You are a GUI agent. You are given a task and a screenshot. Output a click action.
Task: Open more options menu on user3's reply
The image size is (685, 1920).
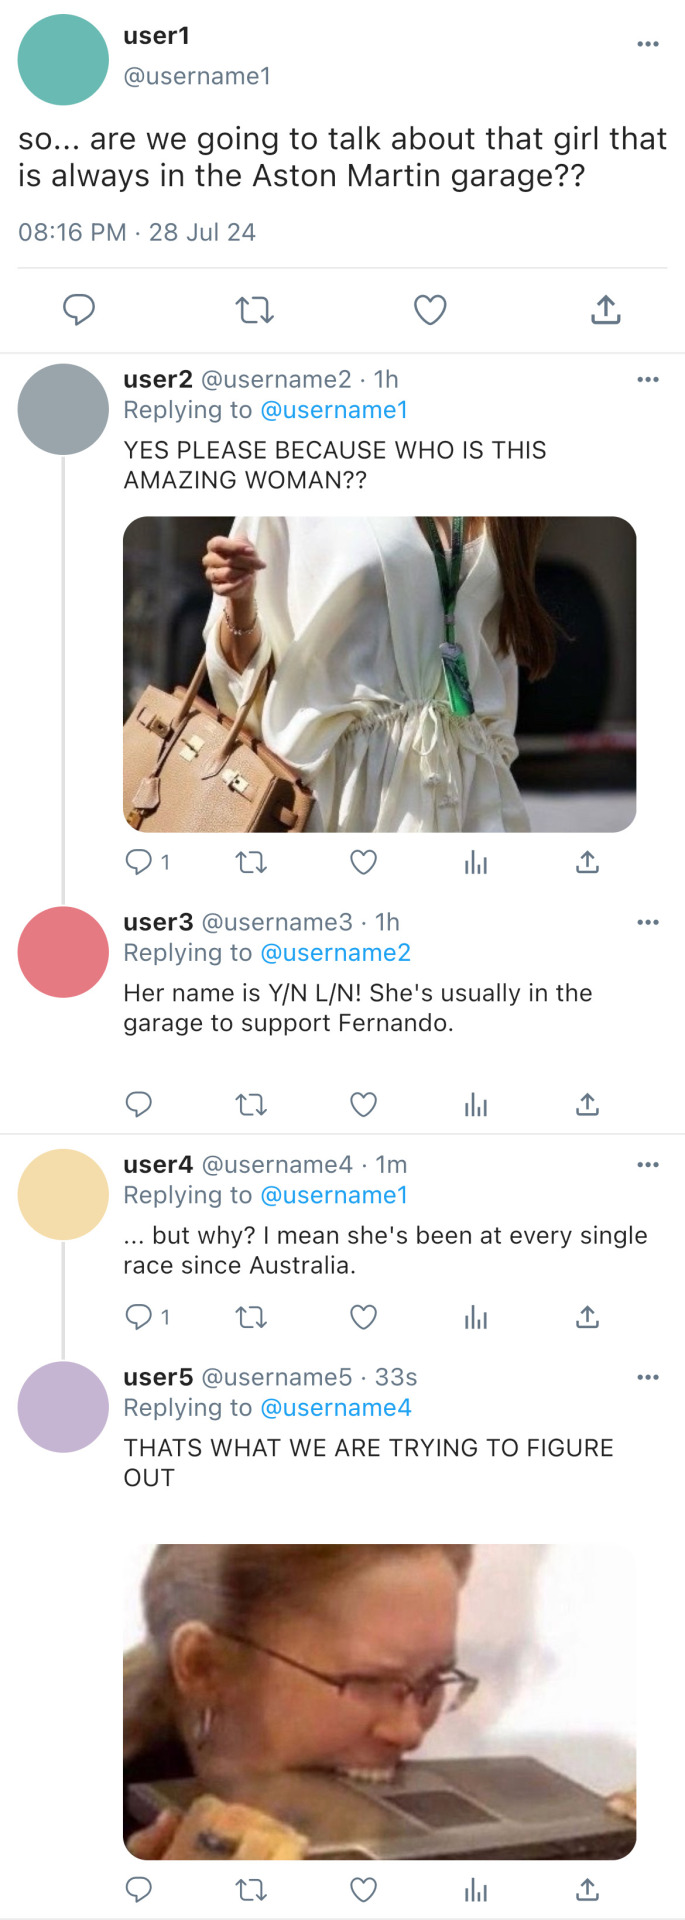pyautogui.click(x=648, y=922)
